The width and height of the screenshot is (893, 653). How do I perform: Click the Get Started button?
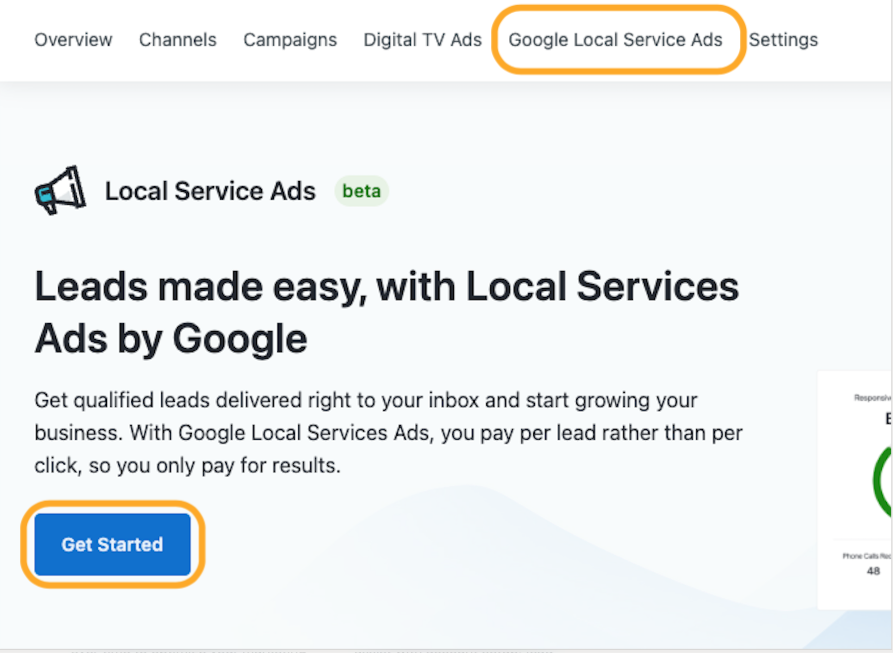click(112, 544)
